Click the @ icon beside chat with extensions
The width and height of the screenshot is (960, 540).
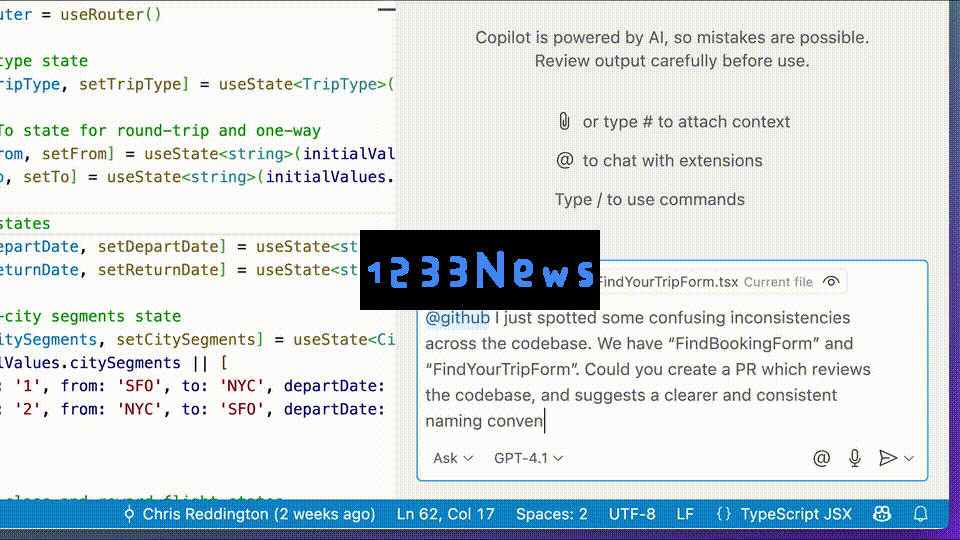pos(564,160)
